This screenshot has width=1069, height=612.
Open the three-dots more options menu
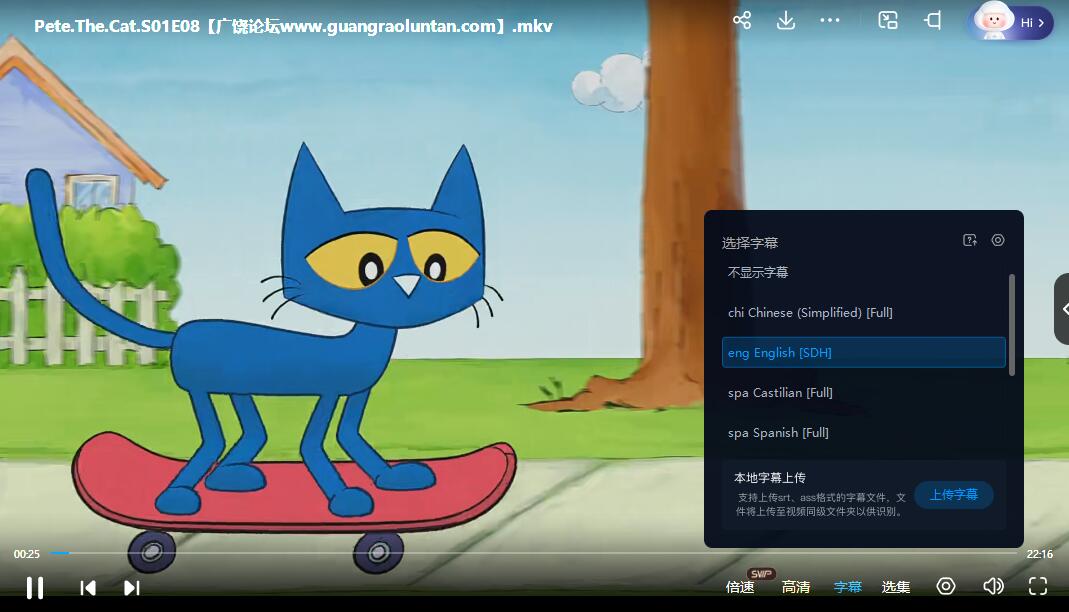830,20
